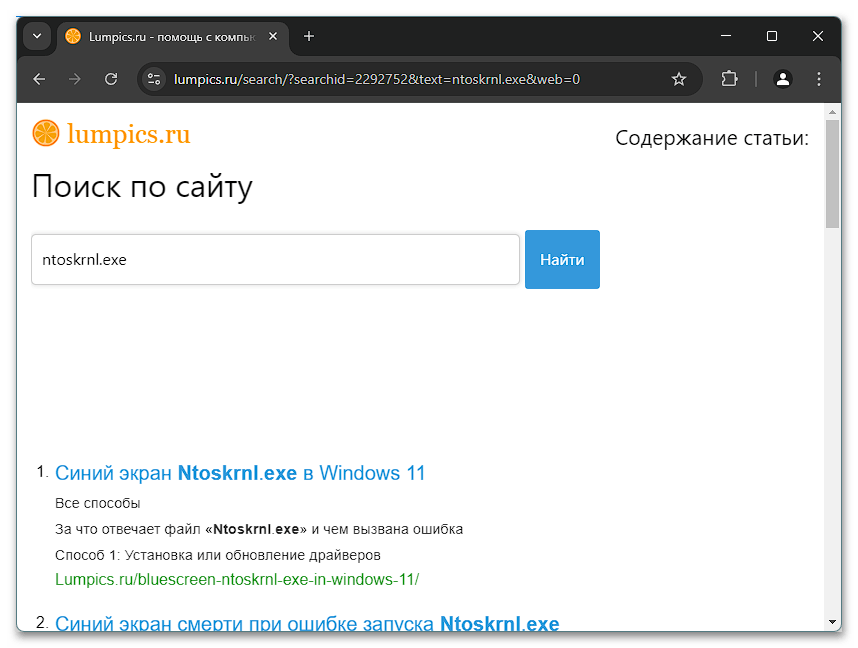View site information icon in address bar
This screenshot has width=858, height=648.
click(154, 79)
